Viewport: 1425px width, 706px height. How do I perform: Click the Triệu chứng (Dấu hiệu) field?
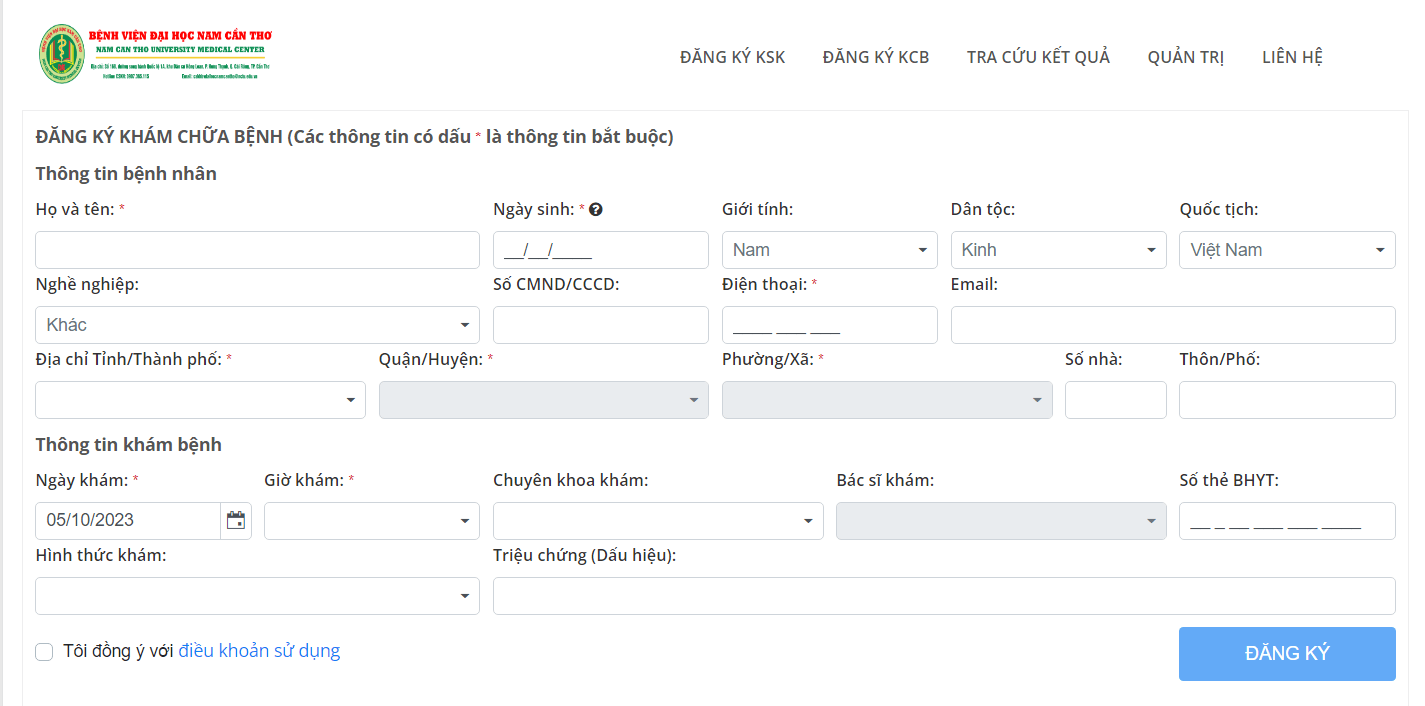943,596
